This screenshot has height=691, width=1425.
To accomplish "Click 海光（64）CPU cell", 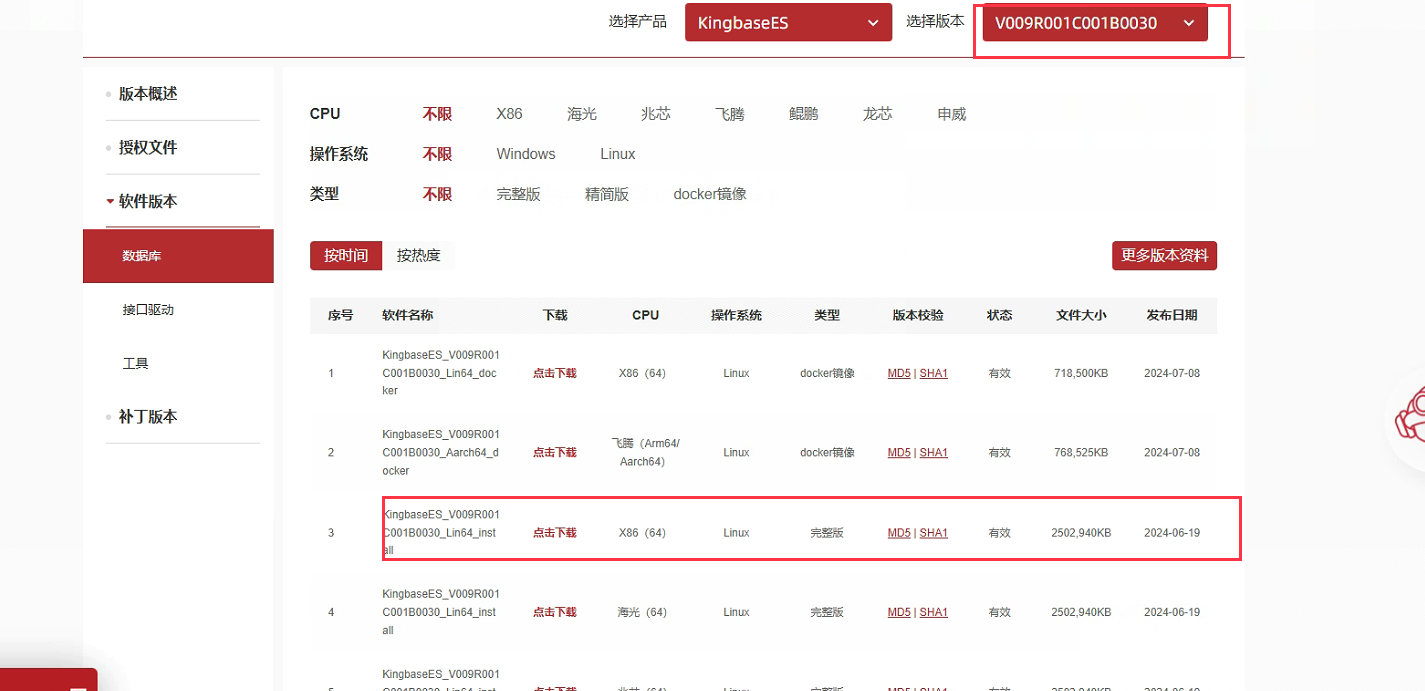I will click(642, 612).
